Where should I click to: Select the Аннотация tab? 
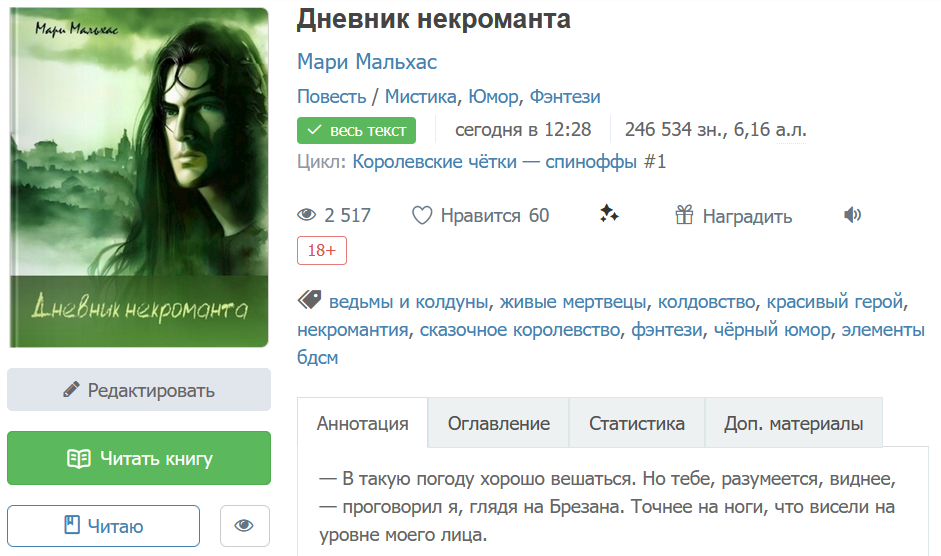tap(362, 423)
